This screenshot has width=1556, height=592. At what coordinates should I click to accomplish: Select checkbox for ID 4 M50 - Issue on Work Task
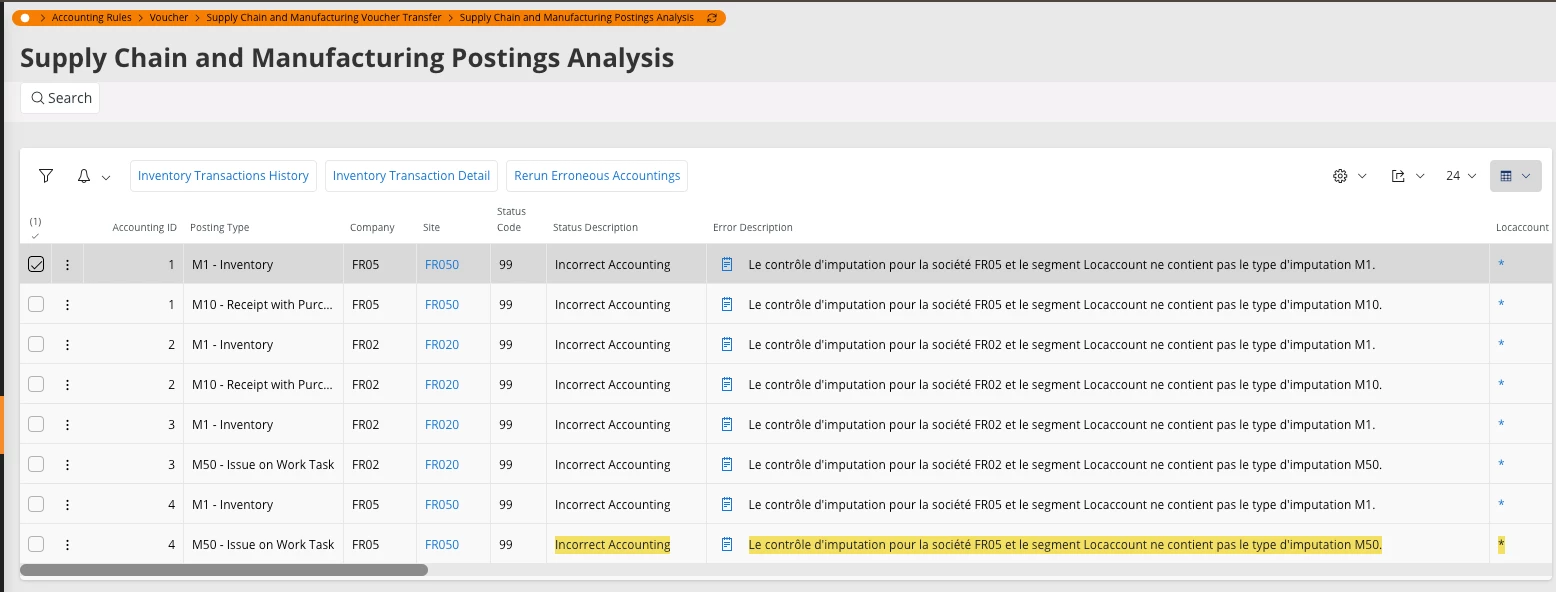36,545
